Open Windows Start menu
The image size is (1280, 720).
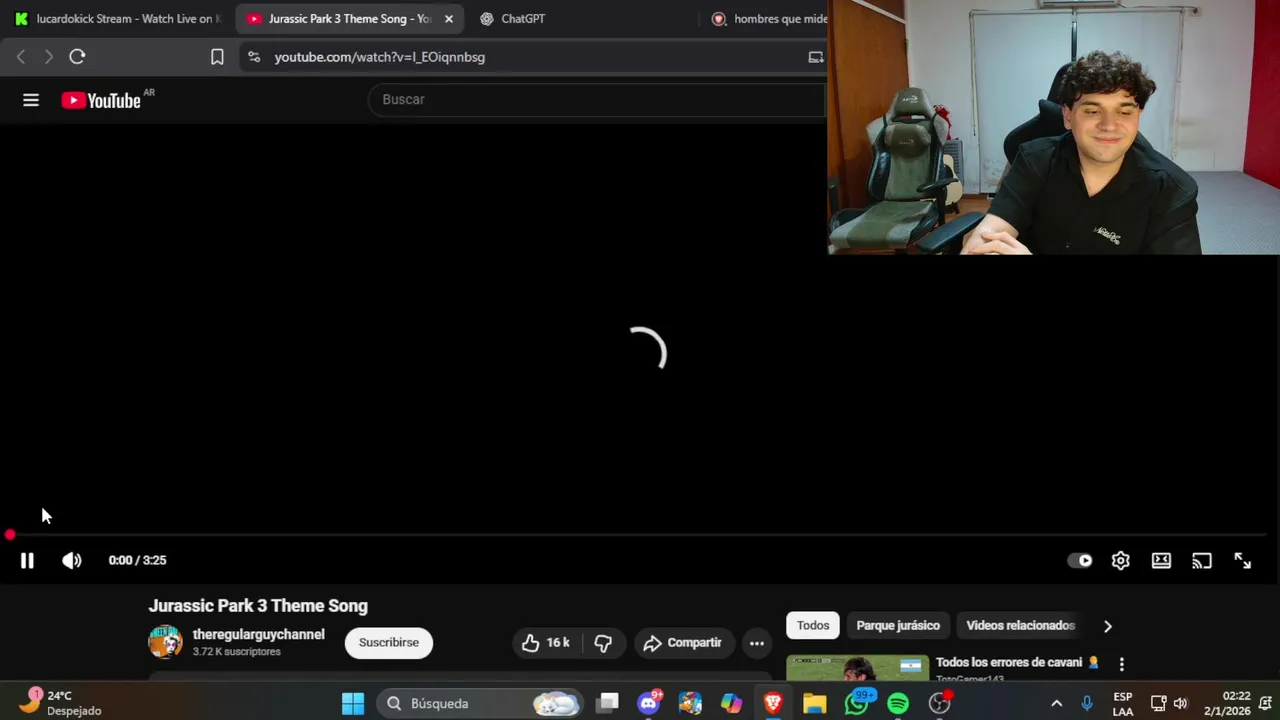tap(353, 704)
